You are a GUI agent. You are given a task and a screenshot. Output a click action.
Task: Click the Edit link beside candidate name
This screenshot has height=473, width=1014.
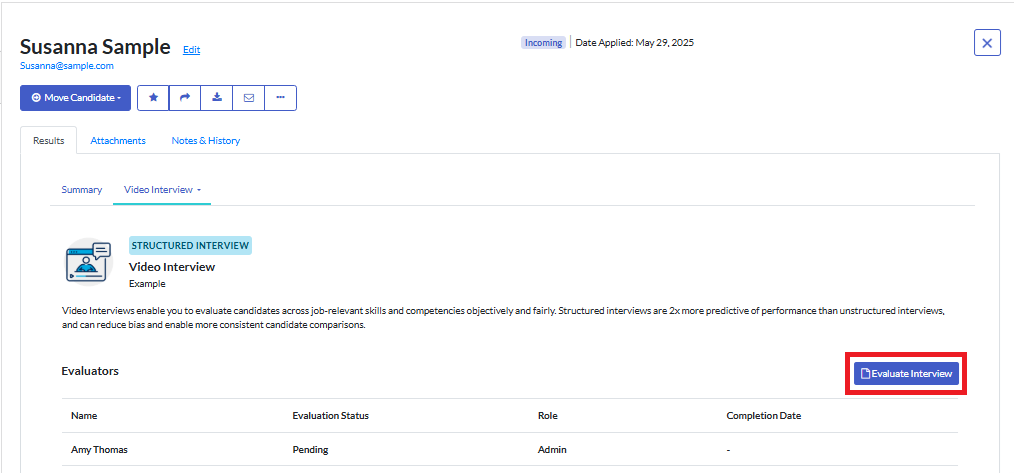191,49
